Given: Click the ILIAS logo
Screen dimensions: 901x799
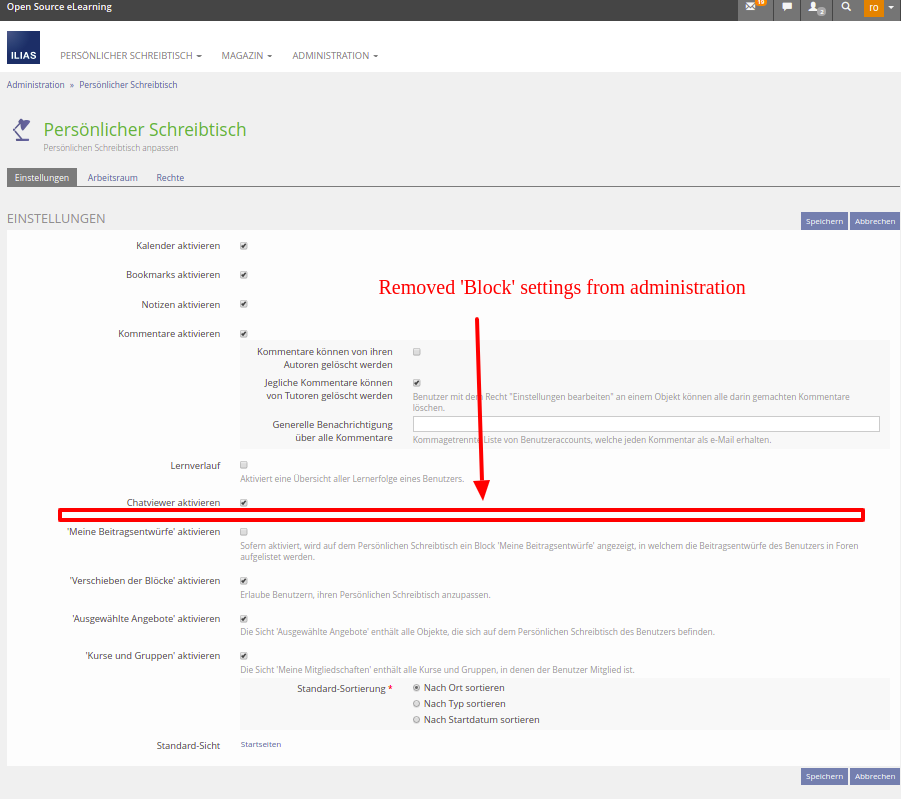Looking at the screenshot, I should pos(23,48).
